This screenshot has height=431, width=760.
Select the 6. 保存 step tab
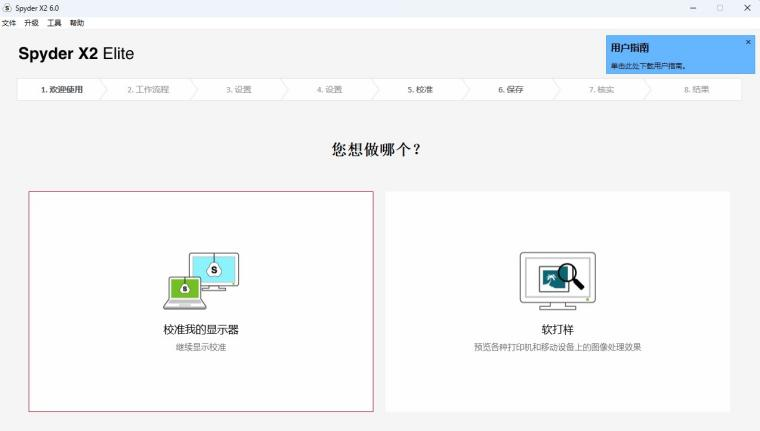click(x=510, y=90)
